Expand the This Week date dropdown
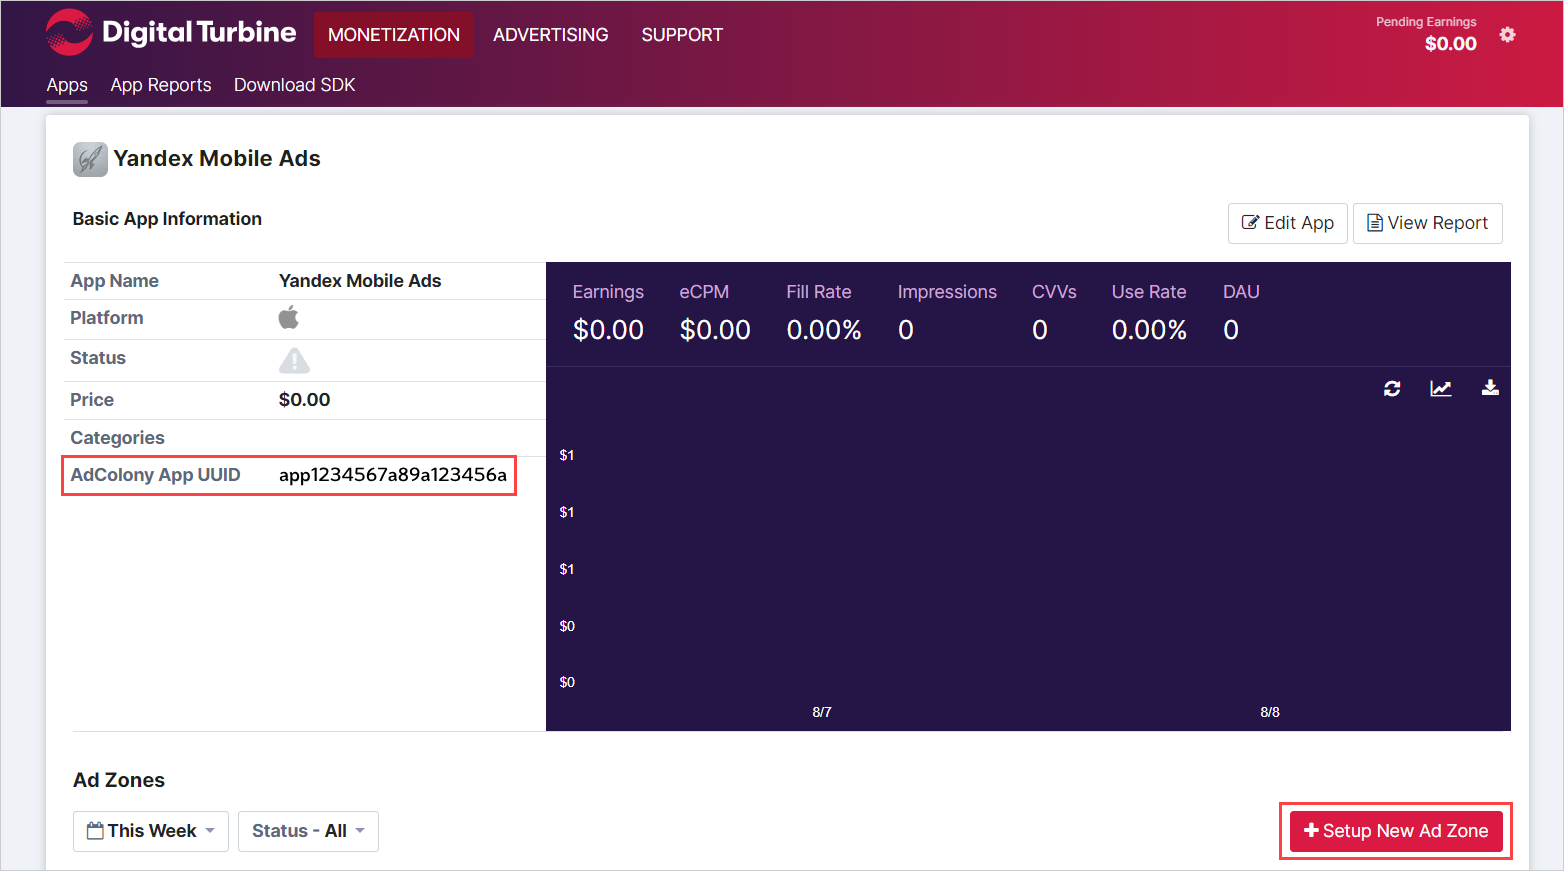Viewport: 1564px width, 871px height. 151,831
